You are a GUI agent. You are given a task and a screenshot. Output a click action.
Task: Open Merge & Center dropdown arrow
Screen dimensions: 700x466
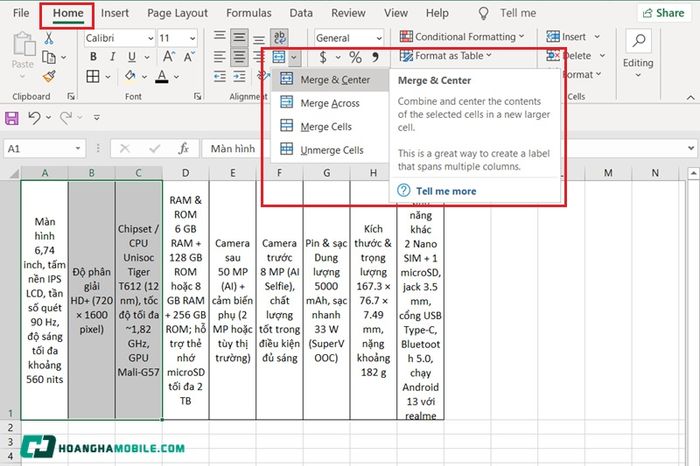293,57
